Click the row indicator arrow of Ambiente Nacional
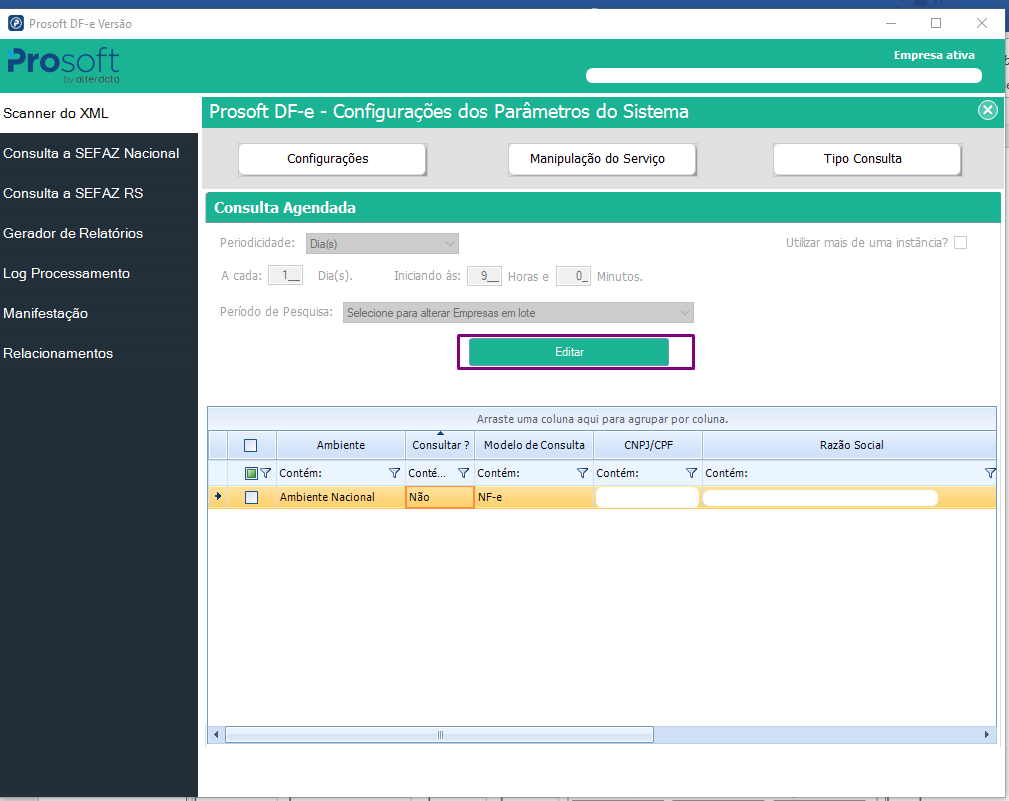Screen dimensions: 1009x801 point(218,497)
